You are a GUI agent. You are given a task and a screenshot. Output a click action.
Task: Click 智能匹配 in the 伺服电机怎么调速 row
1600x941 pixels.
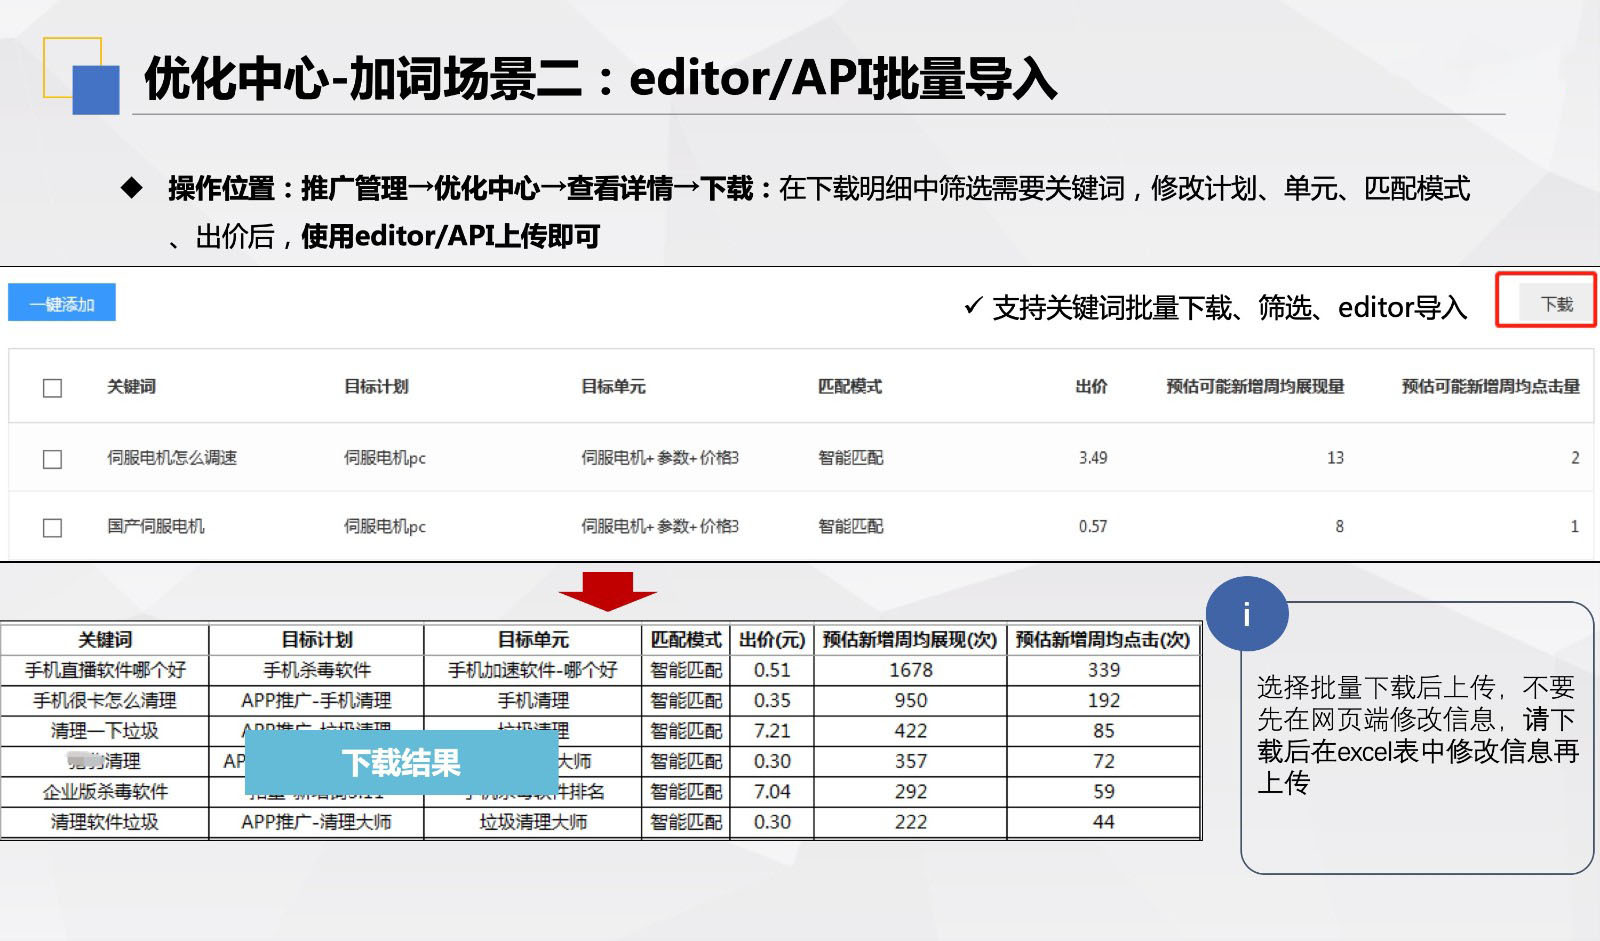click(x=851, y=458)
